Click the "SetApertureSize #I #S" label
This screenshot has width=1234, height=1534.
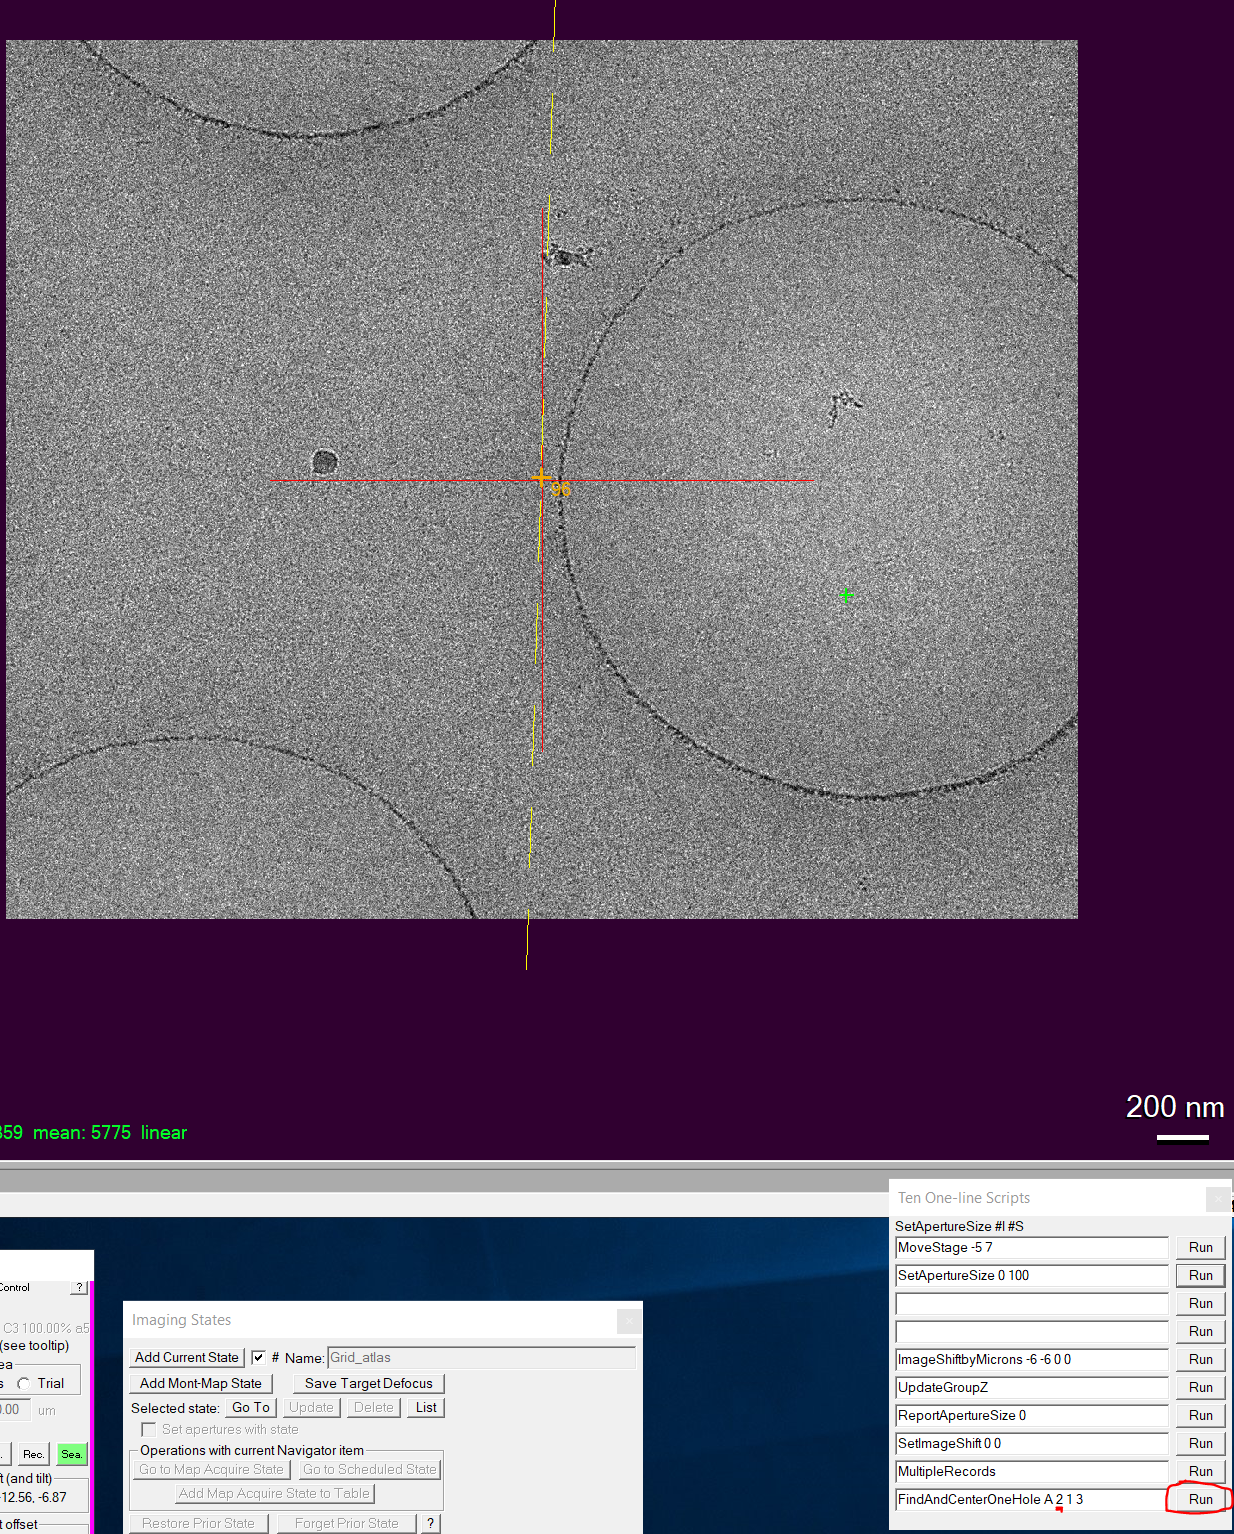959,1226
